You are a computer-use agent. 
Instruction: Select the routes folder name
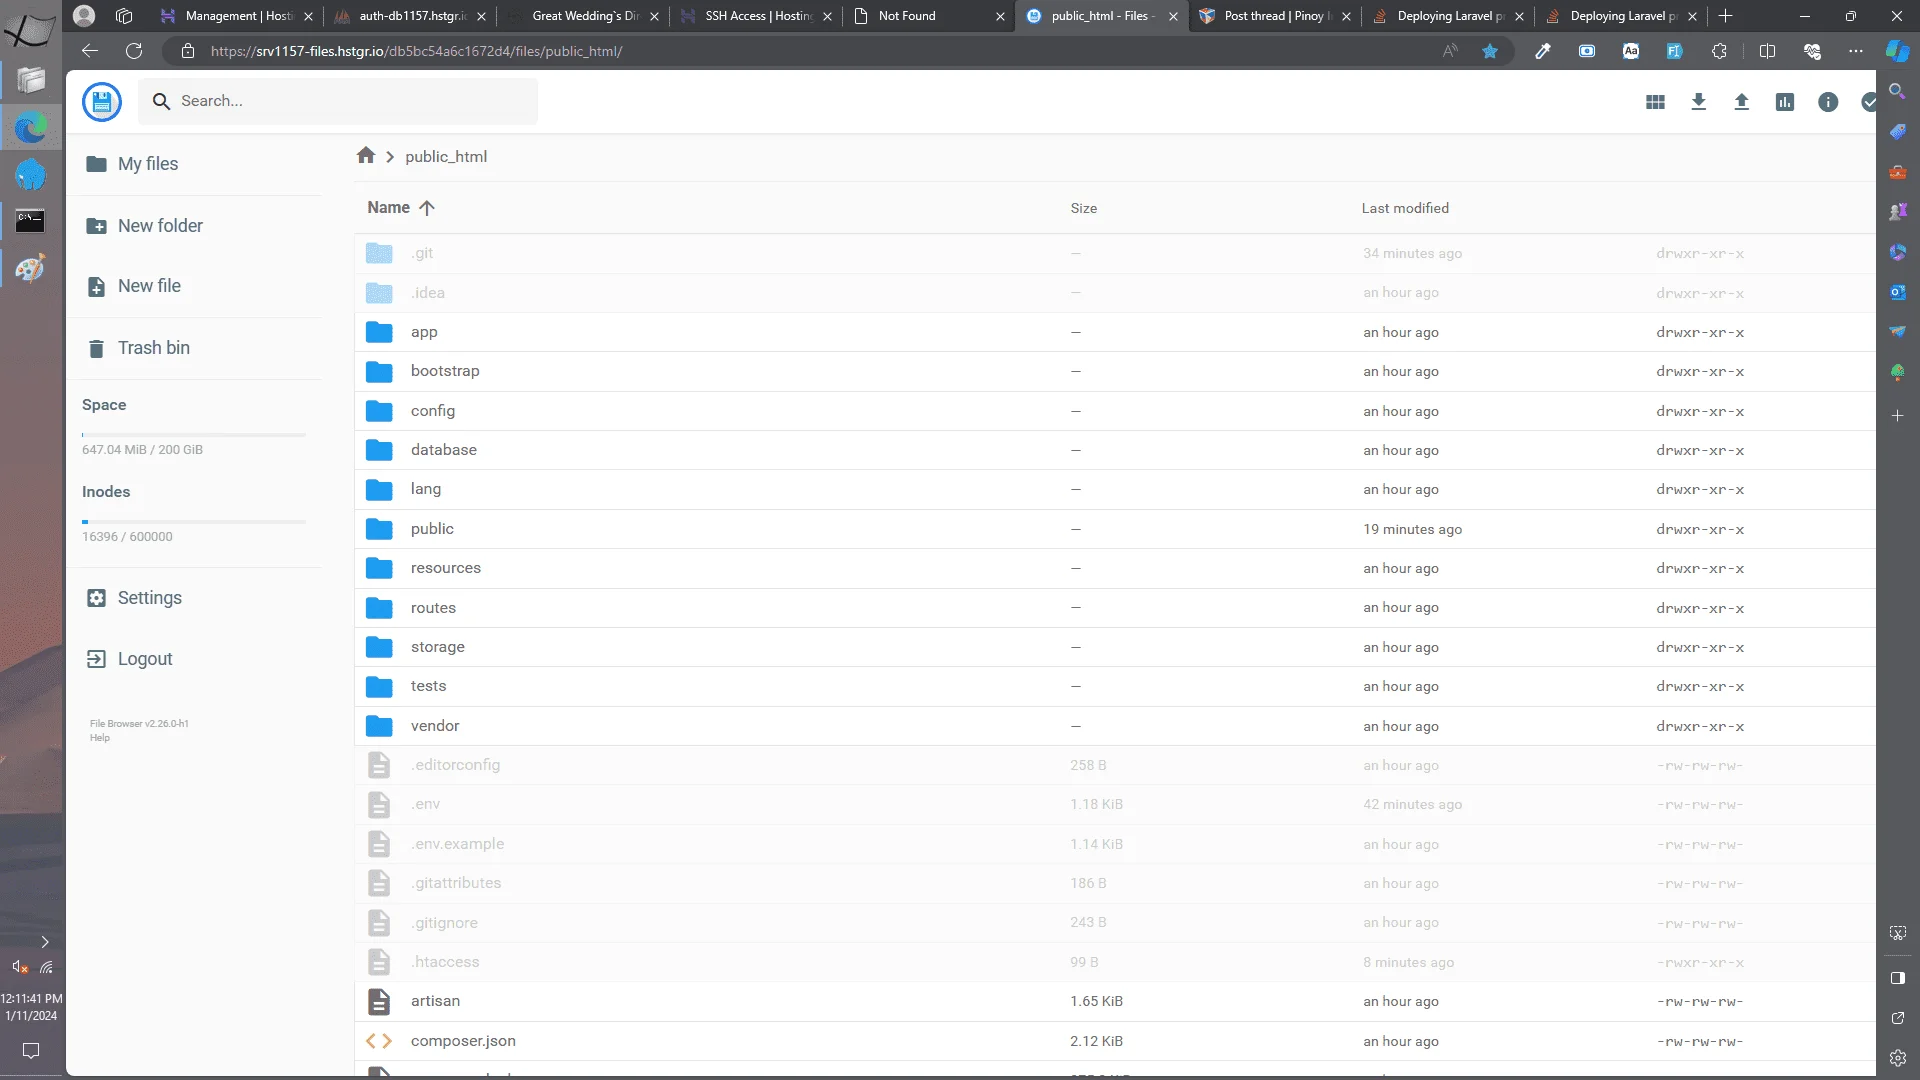pyautogui.click(x=433, y=608)
